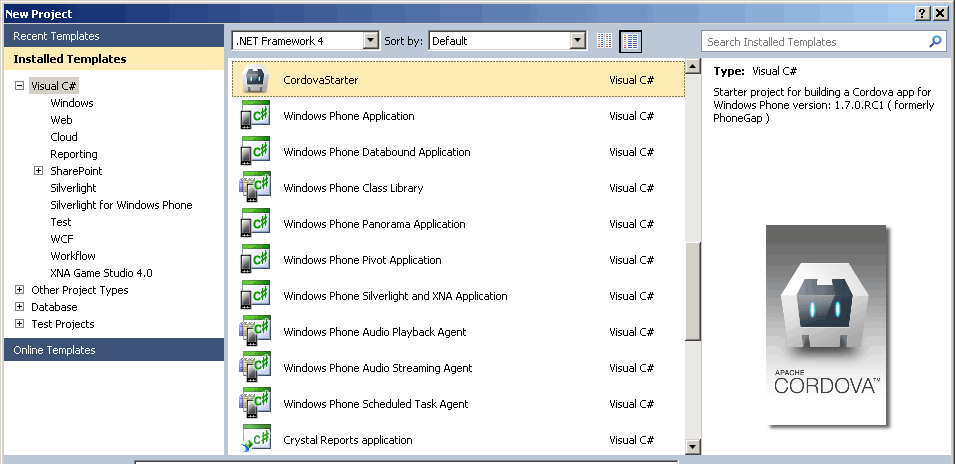Select Other Project Types item
This screenshot has width=956, height=464.
pos(80,290)
